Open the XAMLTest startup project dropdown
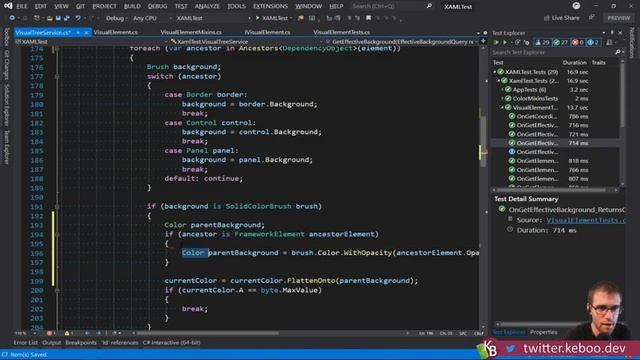 click(x=213, y=18)
